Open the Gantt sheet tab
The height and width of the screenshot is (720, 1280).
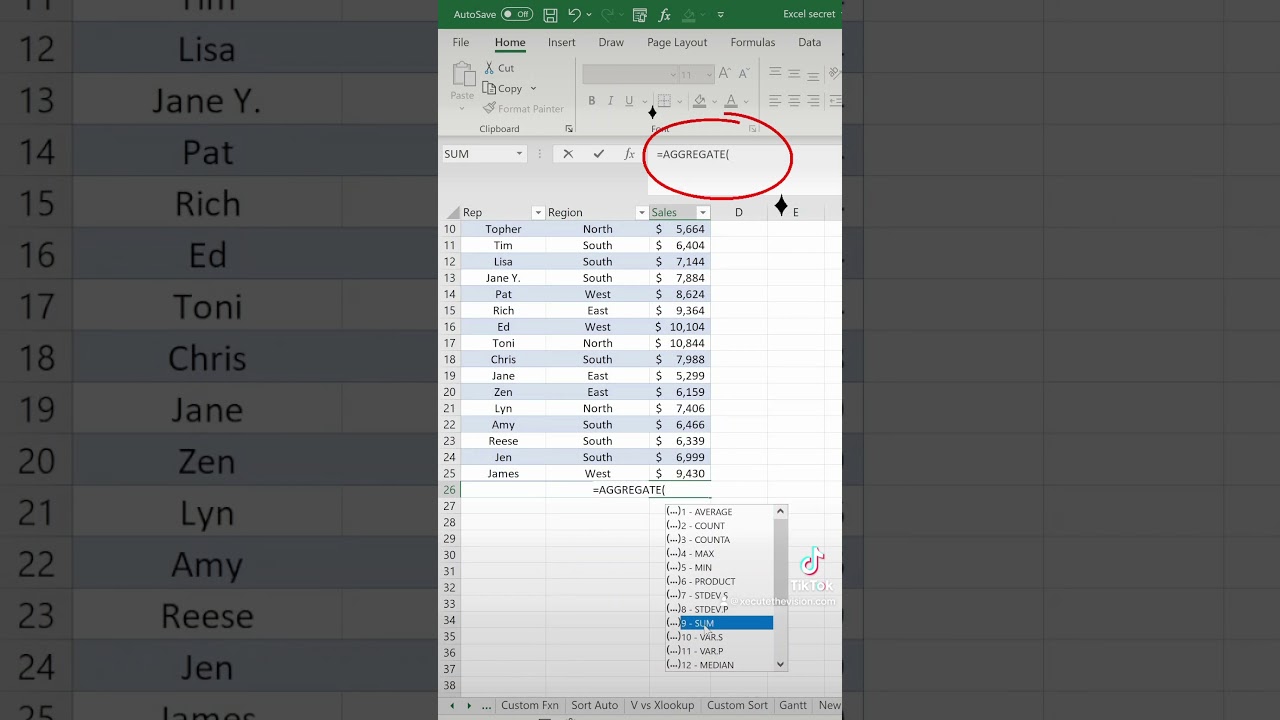793,705
